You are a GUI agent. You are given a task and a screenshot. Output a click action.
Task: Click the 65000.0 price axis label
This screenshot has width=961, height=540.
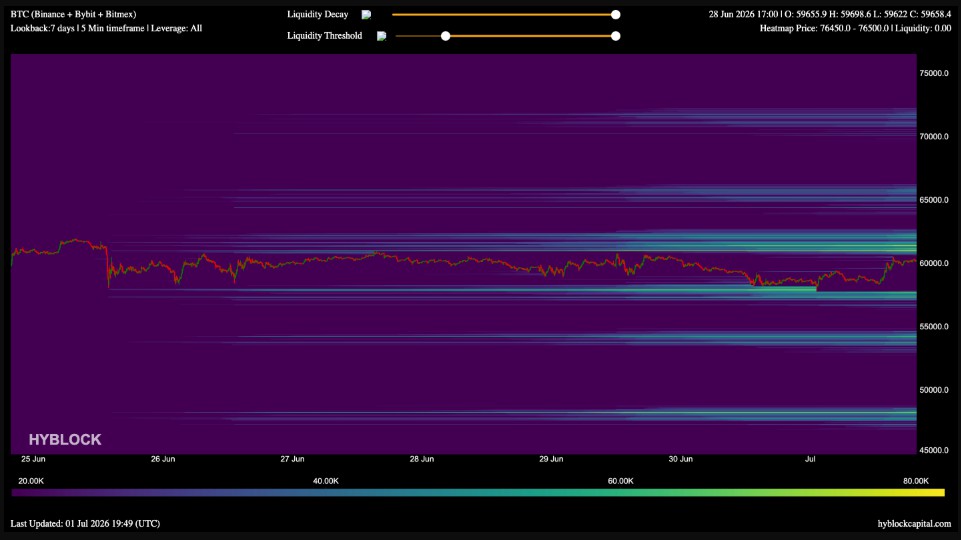click(933, 200)
